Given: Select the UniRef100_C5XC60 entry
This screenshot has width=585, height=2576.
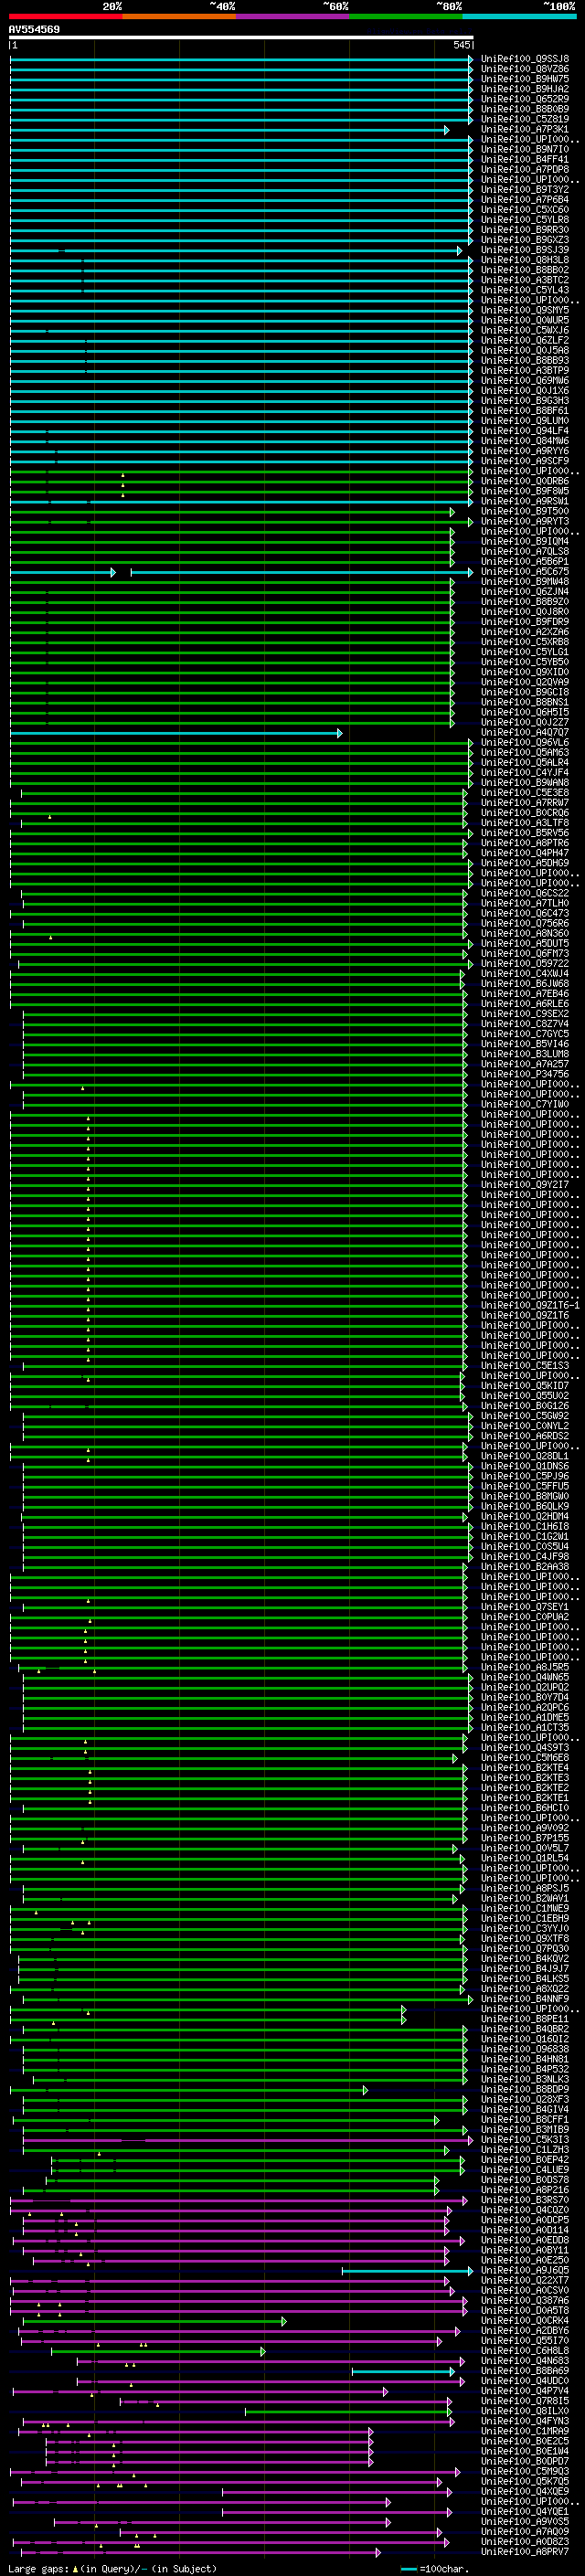Looking at the screenshot, I should tap(525, 210).
